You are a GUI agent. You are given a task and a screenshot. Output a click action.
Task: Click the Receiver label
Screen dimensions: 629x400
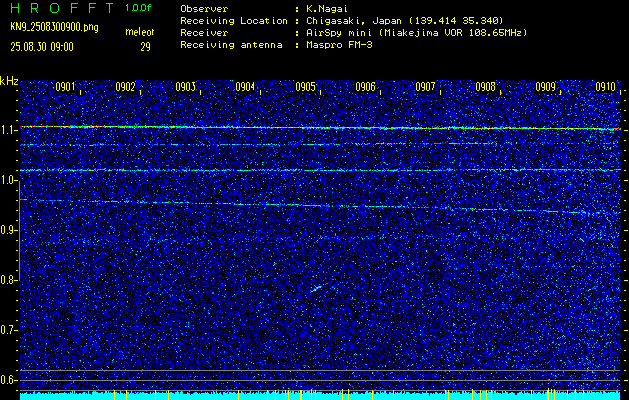coord(204,33)
